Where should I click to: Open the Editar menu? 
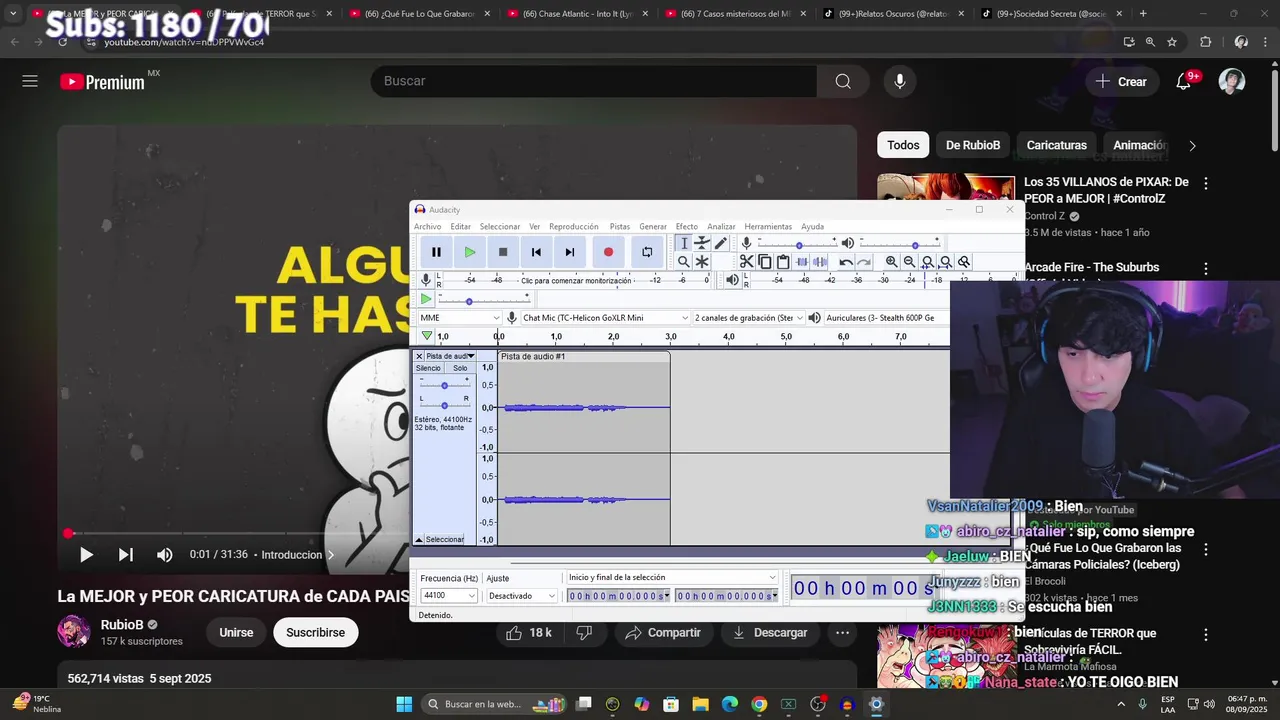[460, 227]
